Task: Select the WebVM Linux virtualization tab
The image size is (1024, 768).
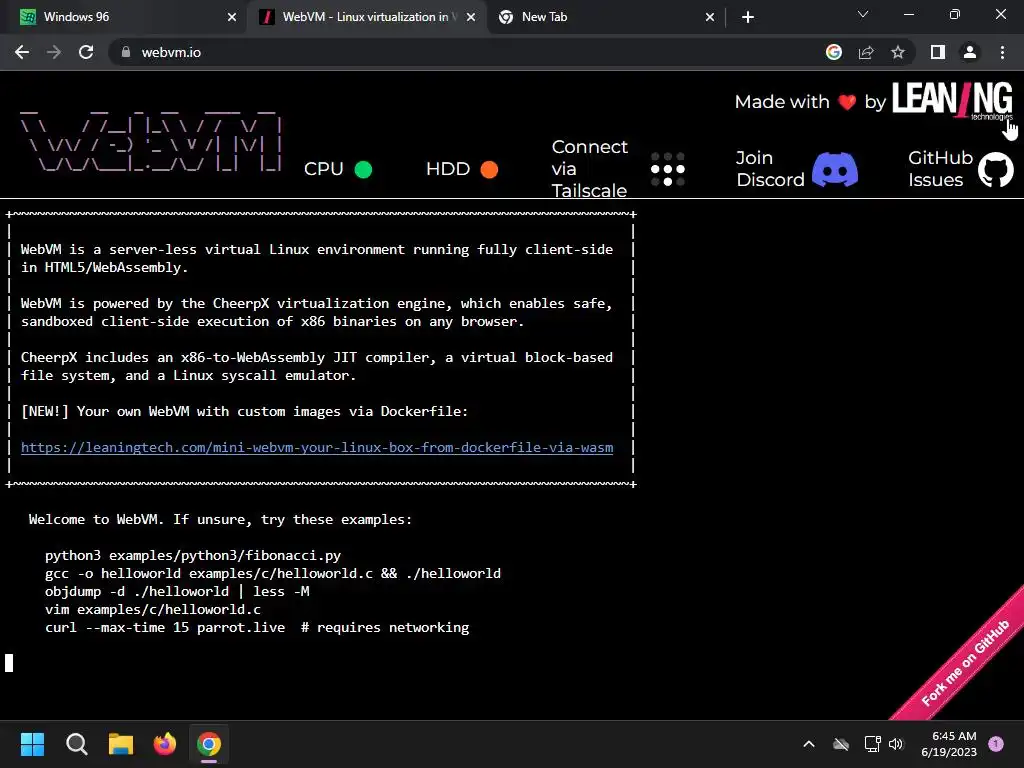Action: coord(366,17)
